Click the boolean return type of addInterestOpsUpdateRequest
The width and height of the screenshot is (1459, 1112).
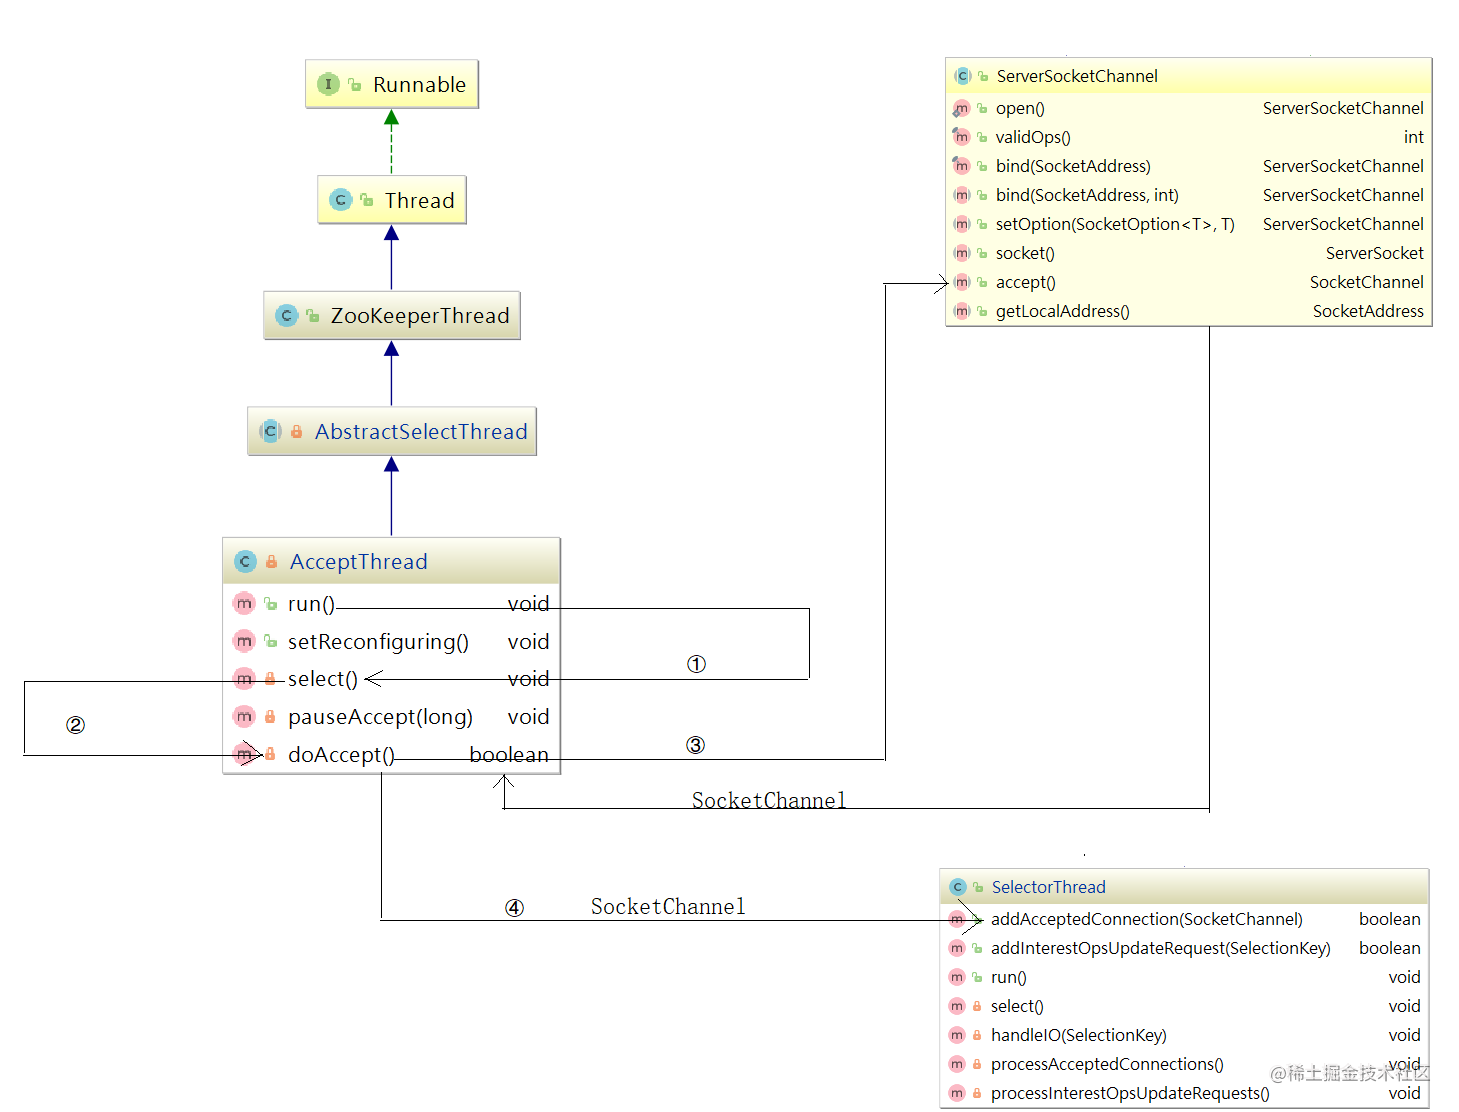point(1390,948)
